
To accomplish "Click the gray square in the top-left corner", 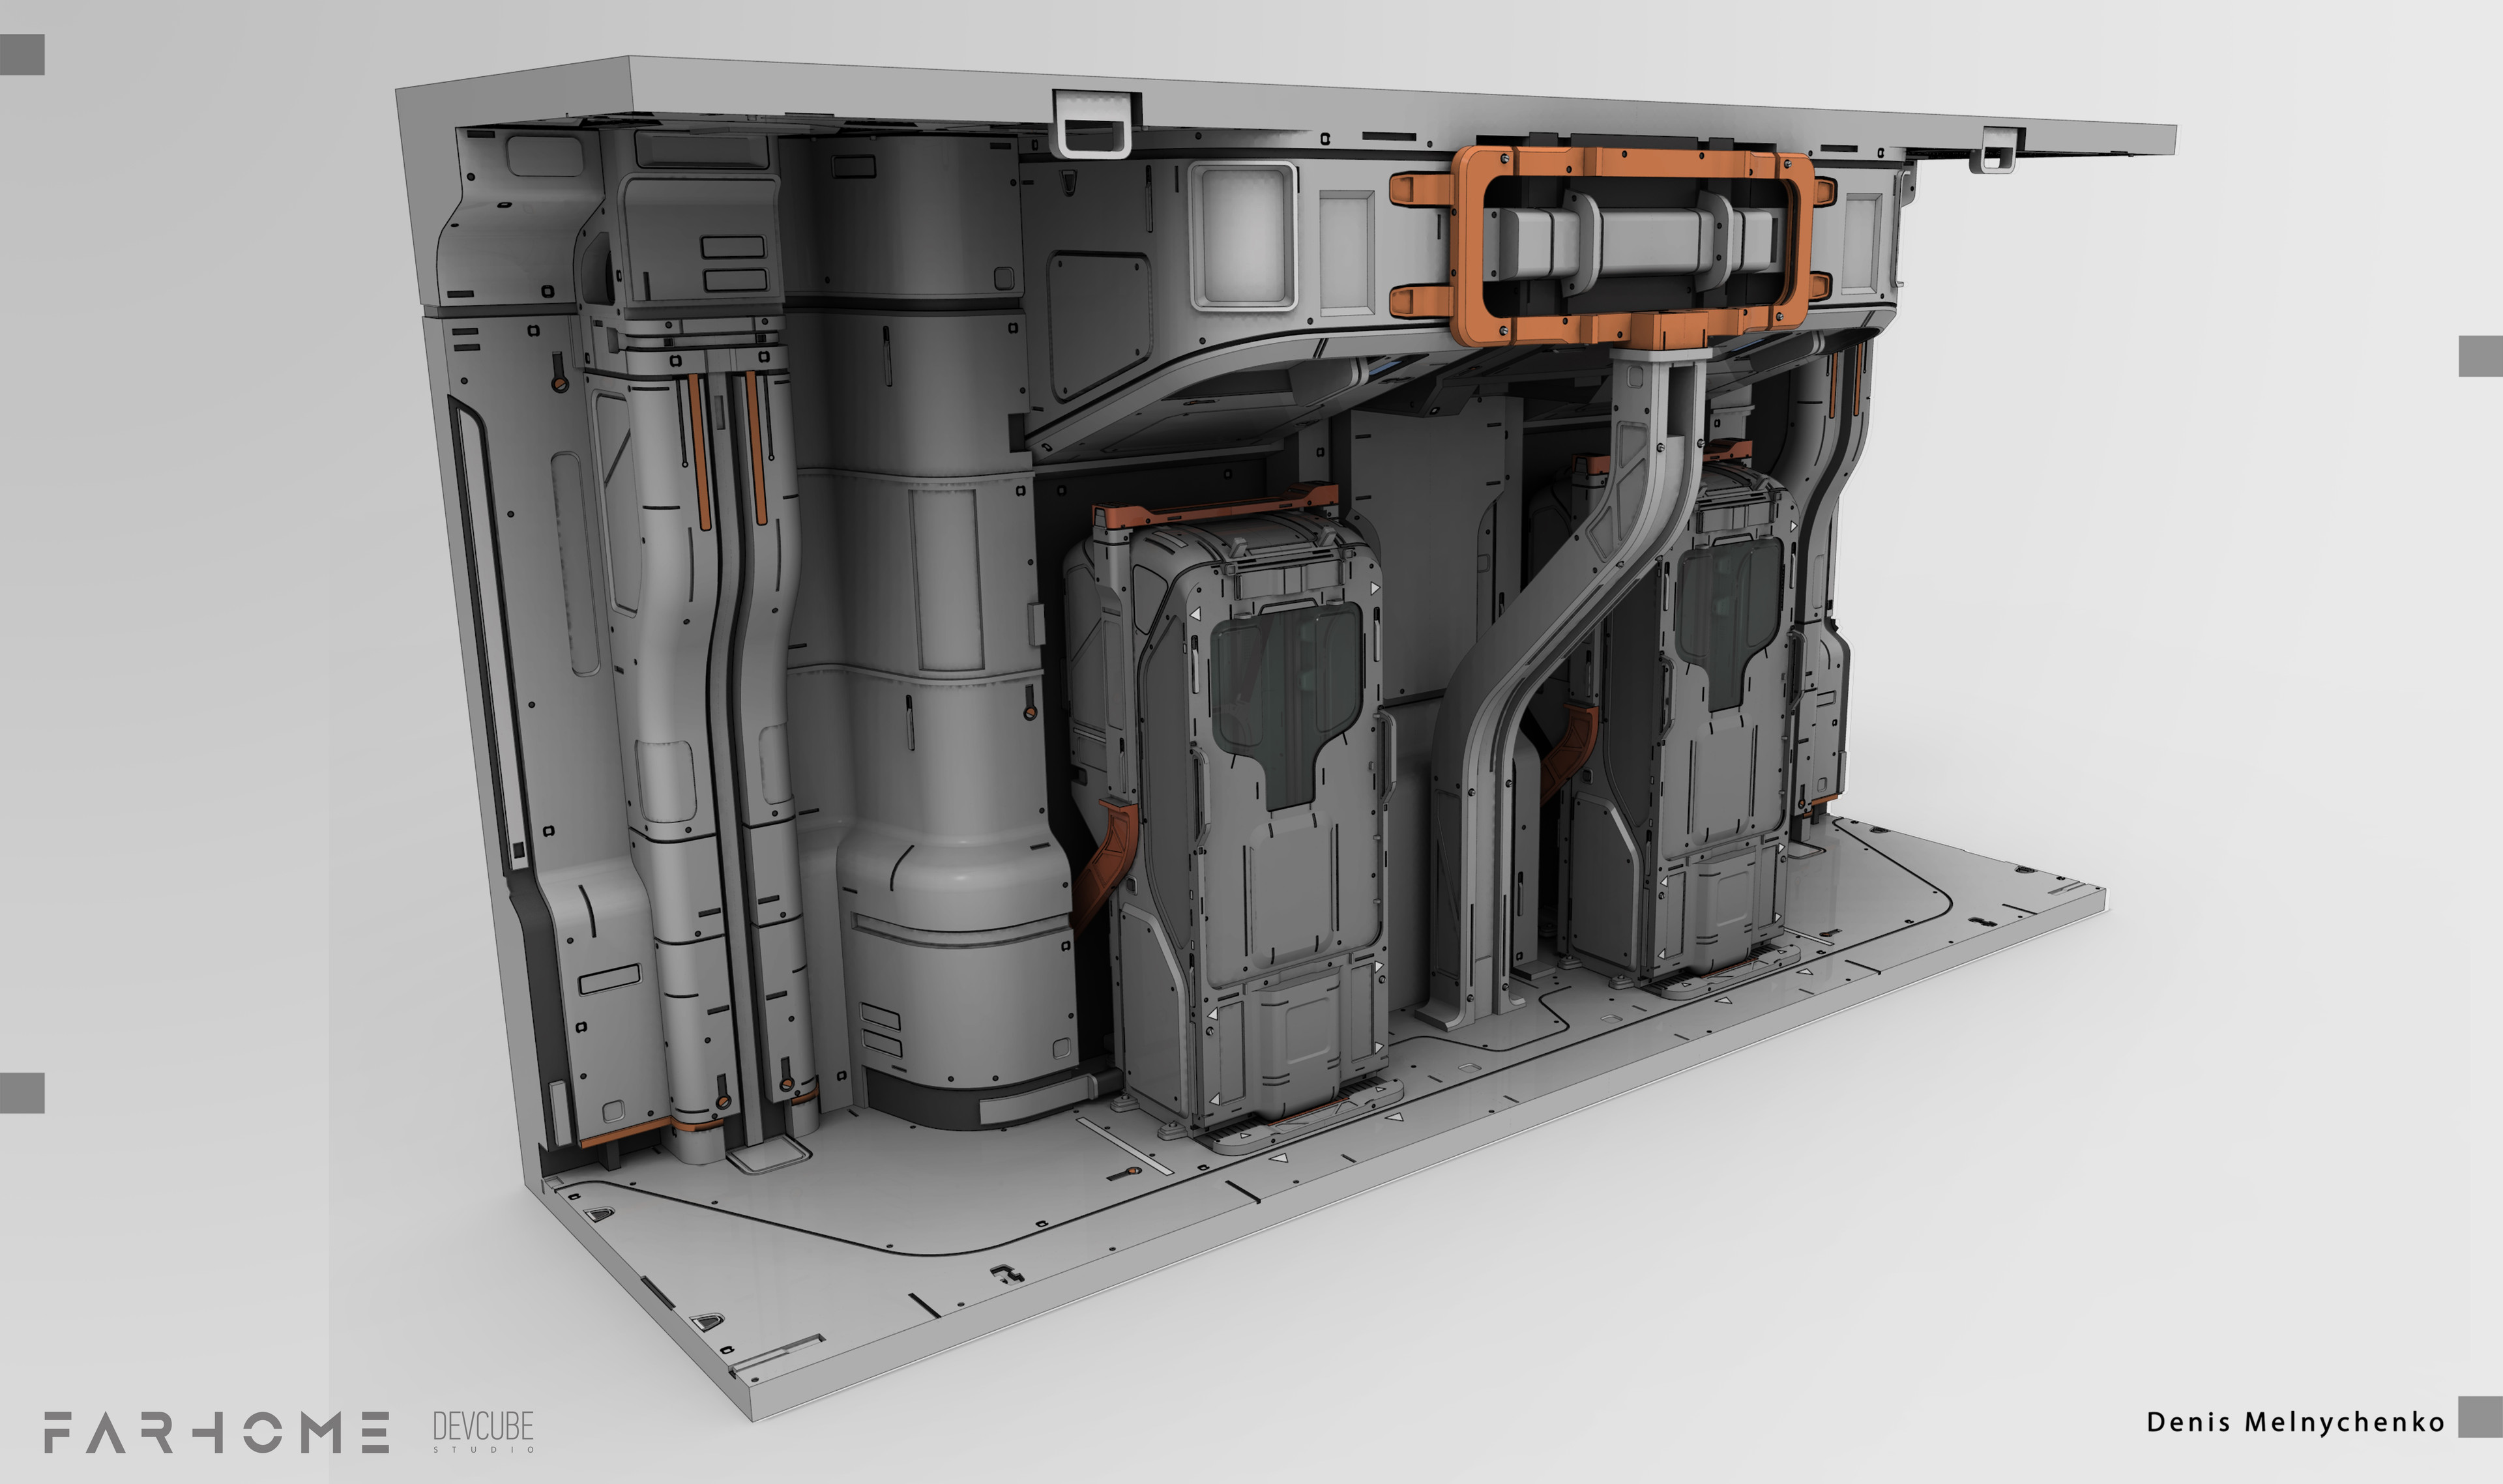I will (x=22, y=54).
